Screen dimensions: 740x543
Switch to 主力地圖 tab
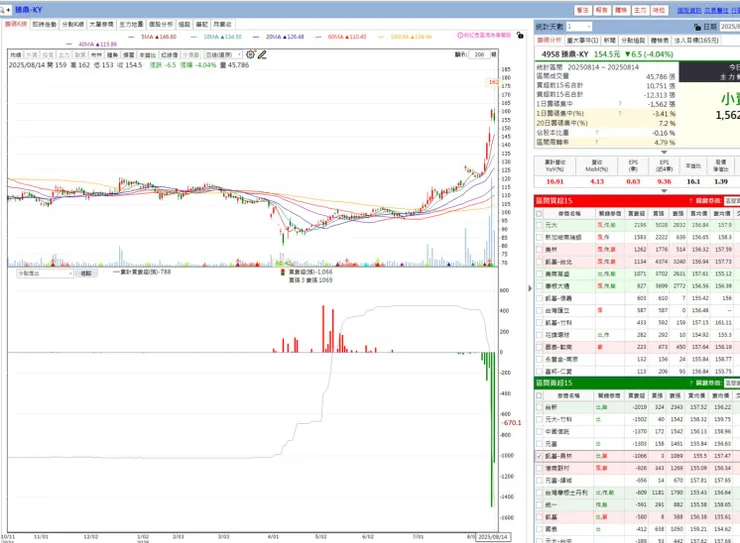[131, 25]
